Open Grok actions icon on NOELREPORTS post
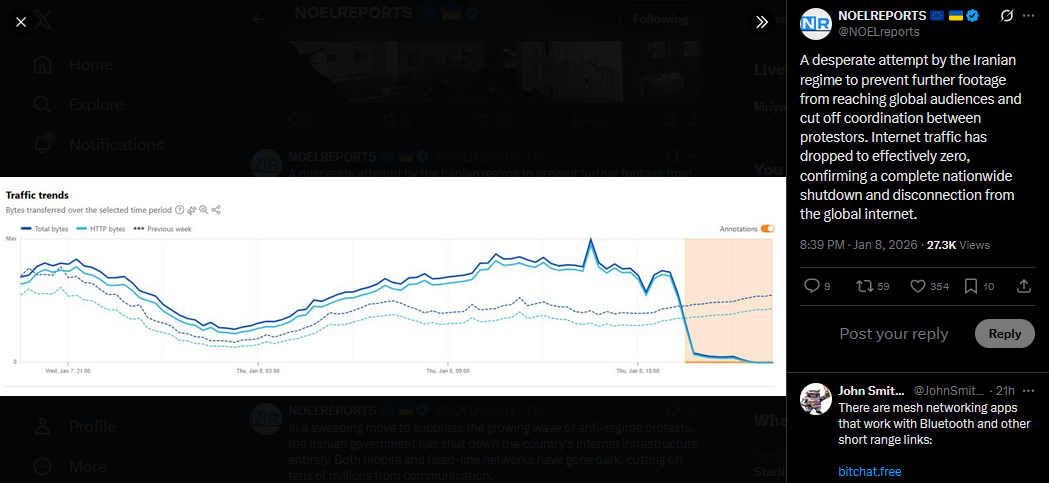 click(x=1006, y=16)
